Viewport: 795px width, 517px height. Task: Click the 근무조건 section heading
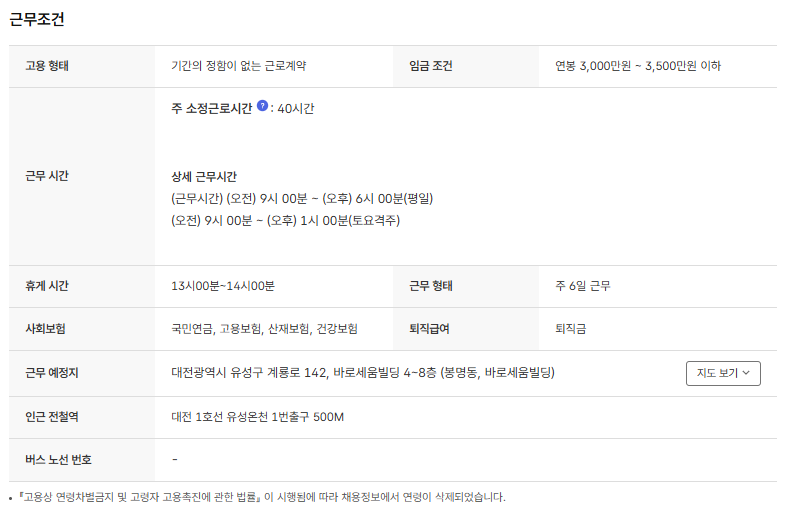coord(38,18)
